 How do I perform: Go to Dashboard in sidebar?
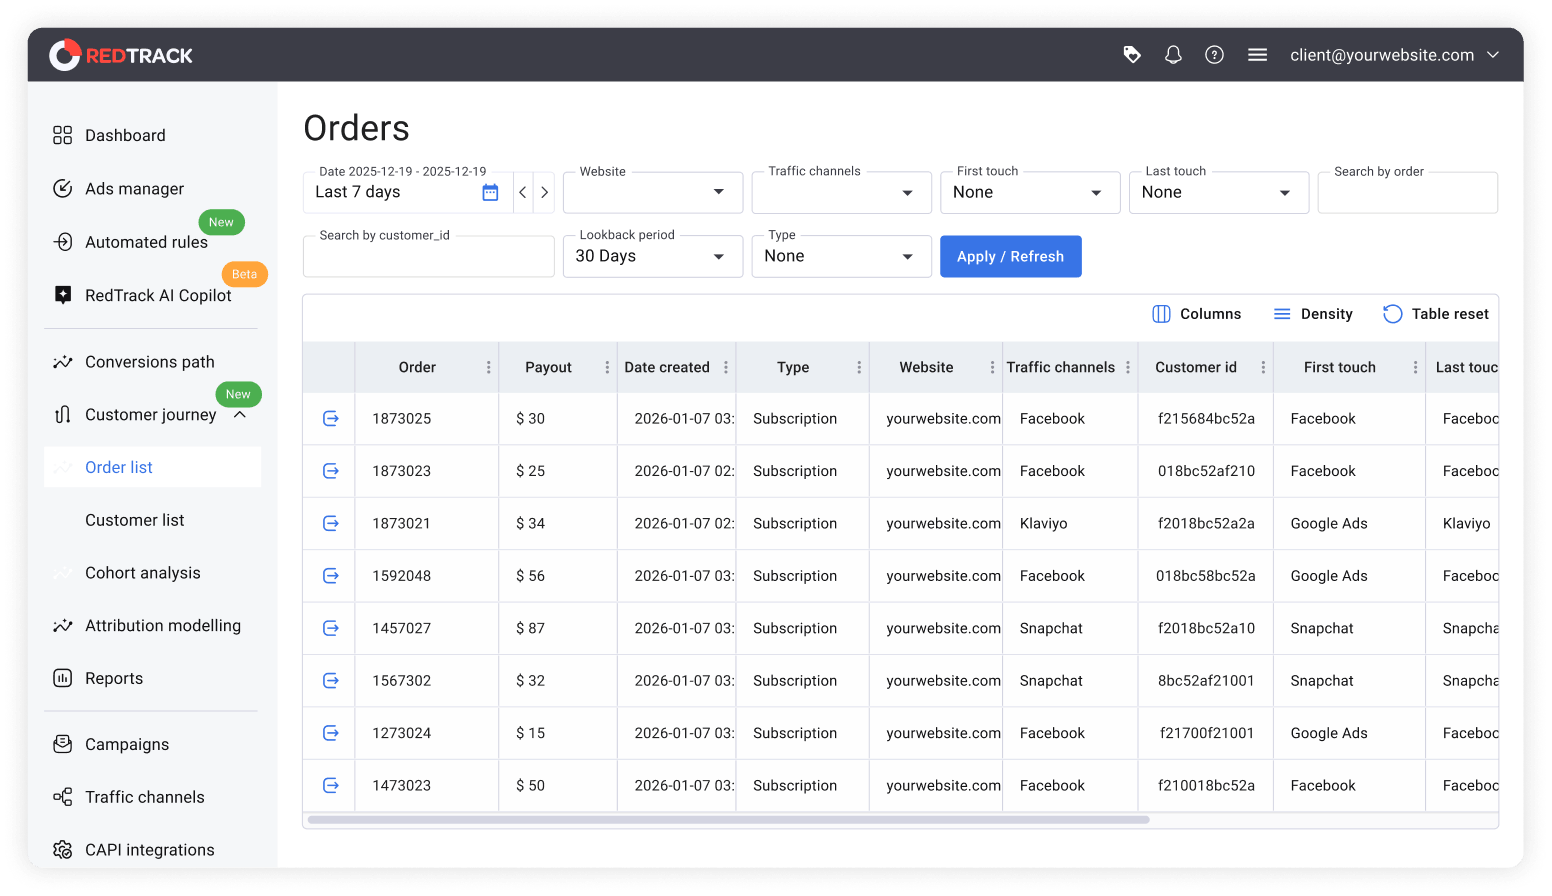pyautogui.click(x=125, y=135)
